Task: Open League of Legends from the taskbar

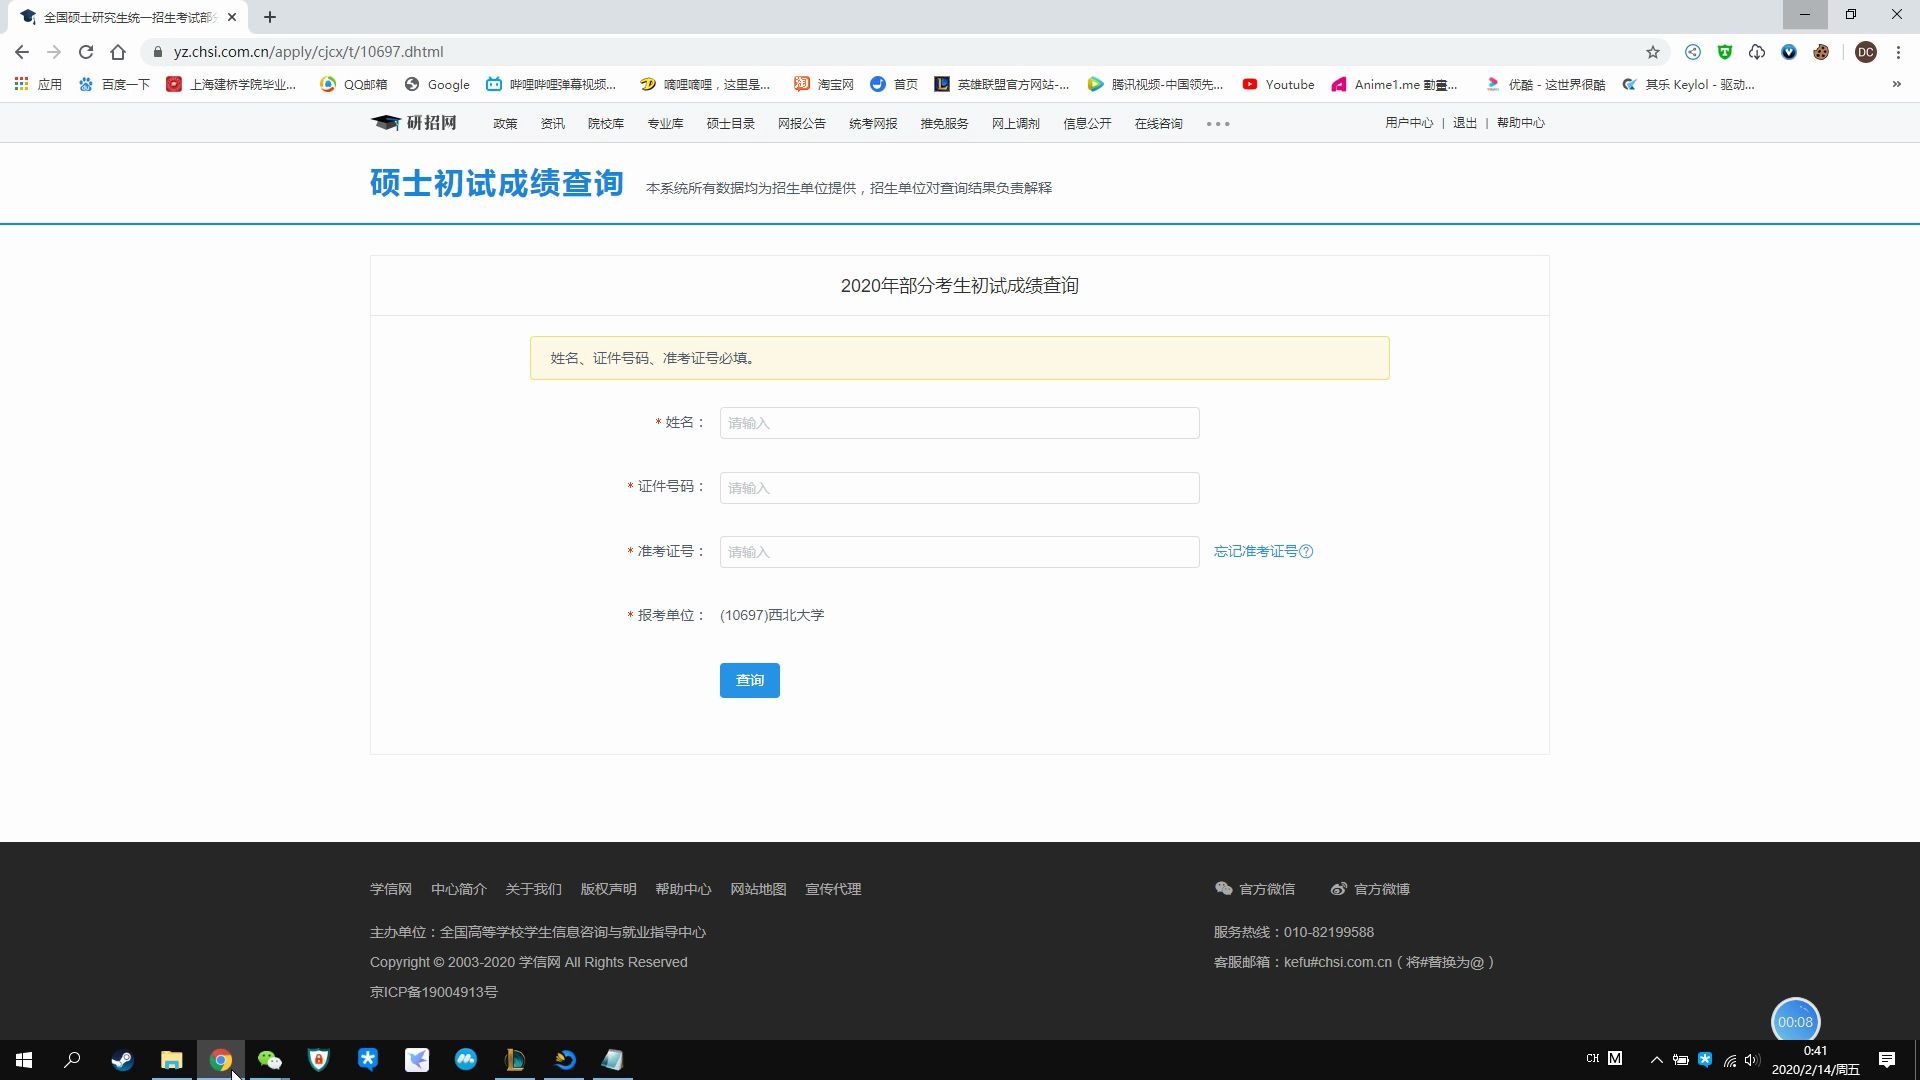Action: 515,1060
